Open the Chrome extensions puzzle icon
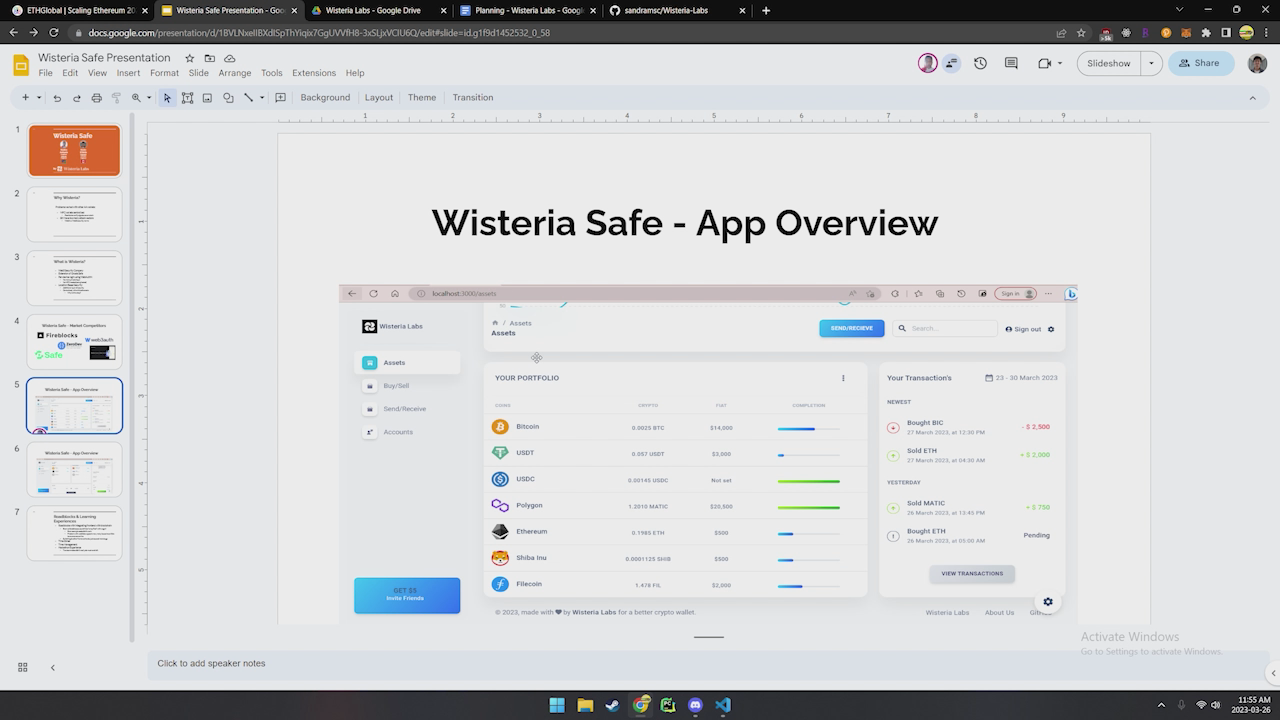This screenshot has width=1280, height=720. pyautogui.click(x=1207, y=33)
